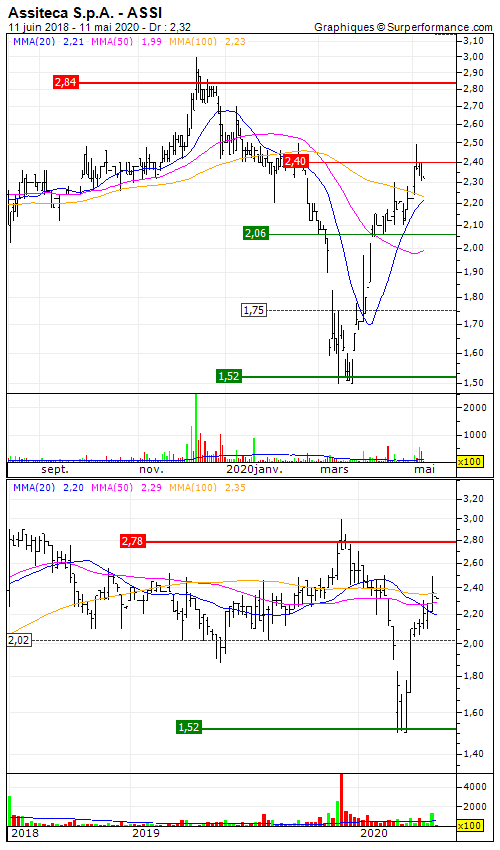This screenshot has width=500, height=850.
Task: Click MMA(100) 2,35 legend in lower chart
Action: click(x=208, y=487)
